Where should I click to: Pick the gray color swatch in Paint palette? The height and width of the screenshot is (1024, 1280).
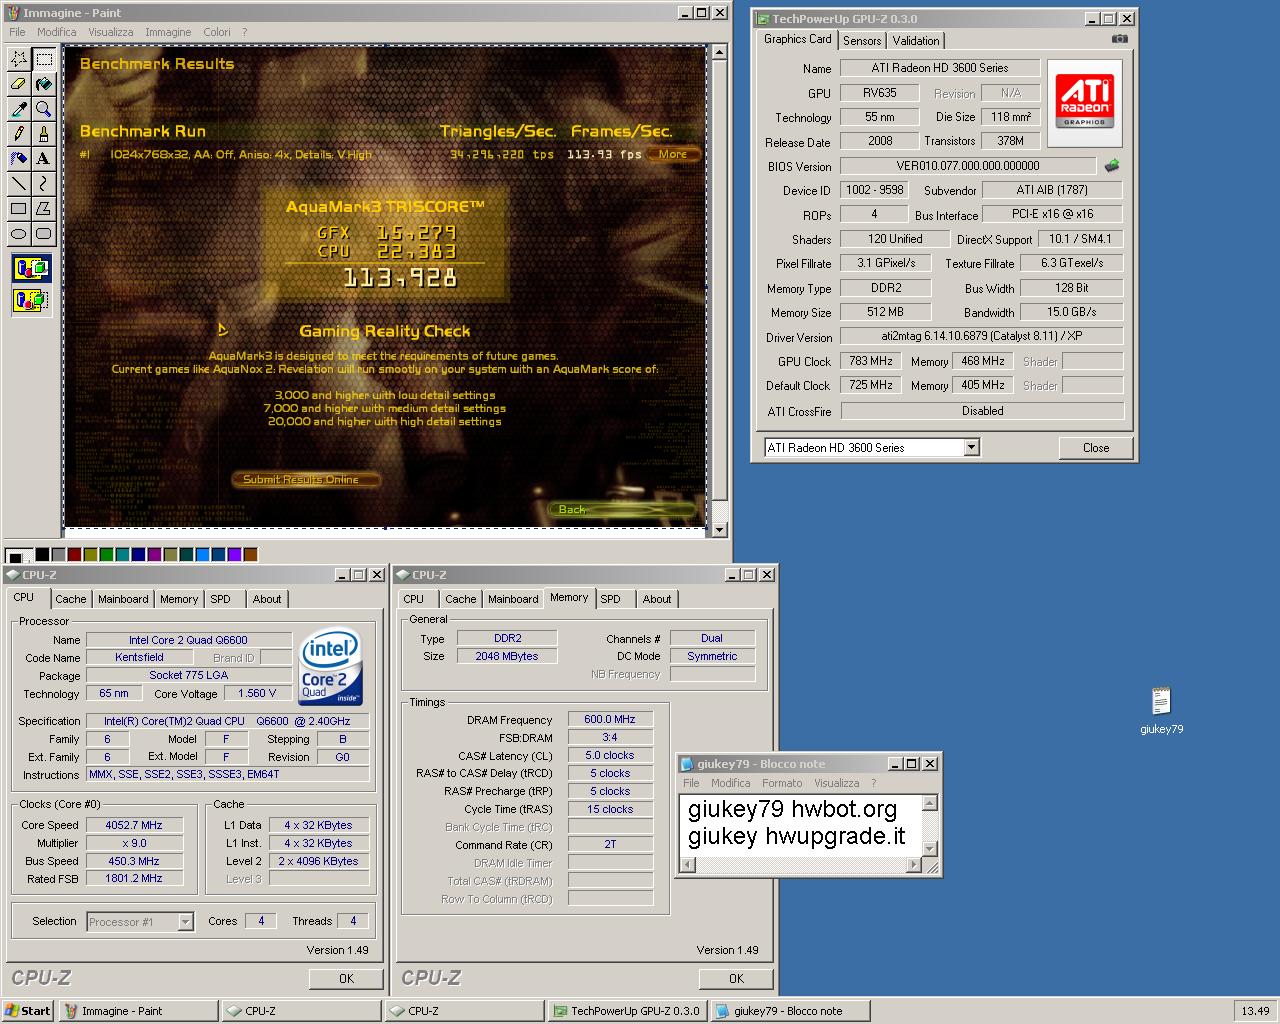click(58, 554)
